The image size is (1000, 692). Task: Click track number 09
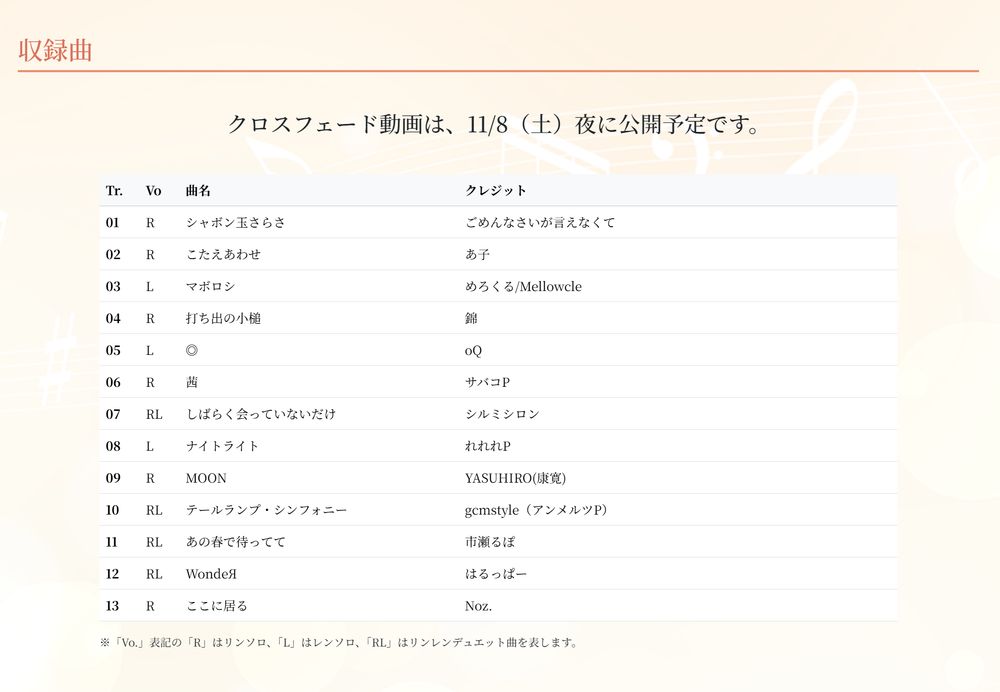click(x=113, y=478)
